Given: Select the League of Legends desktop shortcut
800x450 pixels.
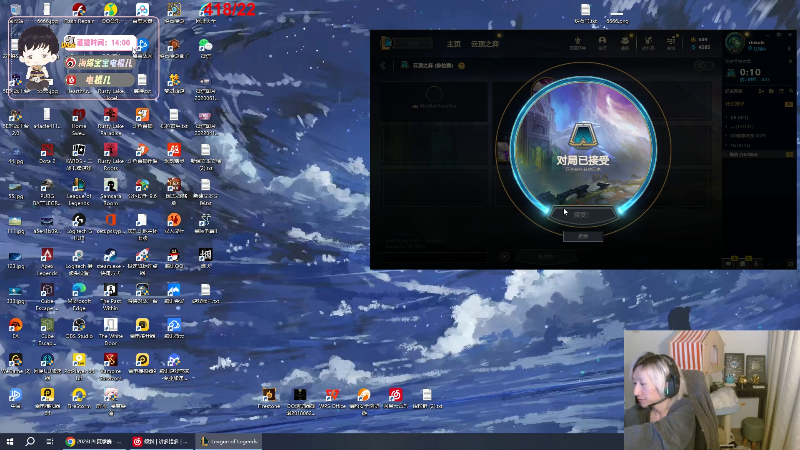Looking at the screenshot, I should (79, 192).
